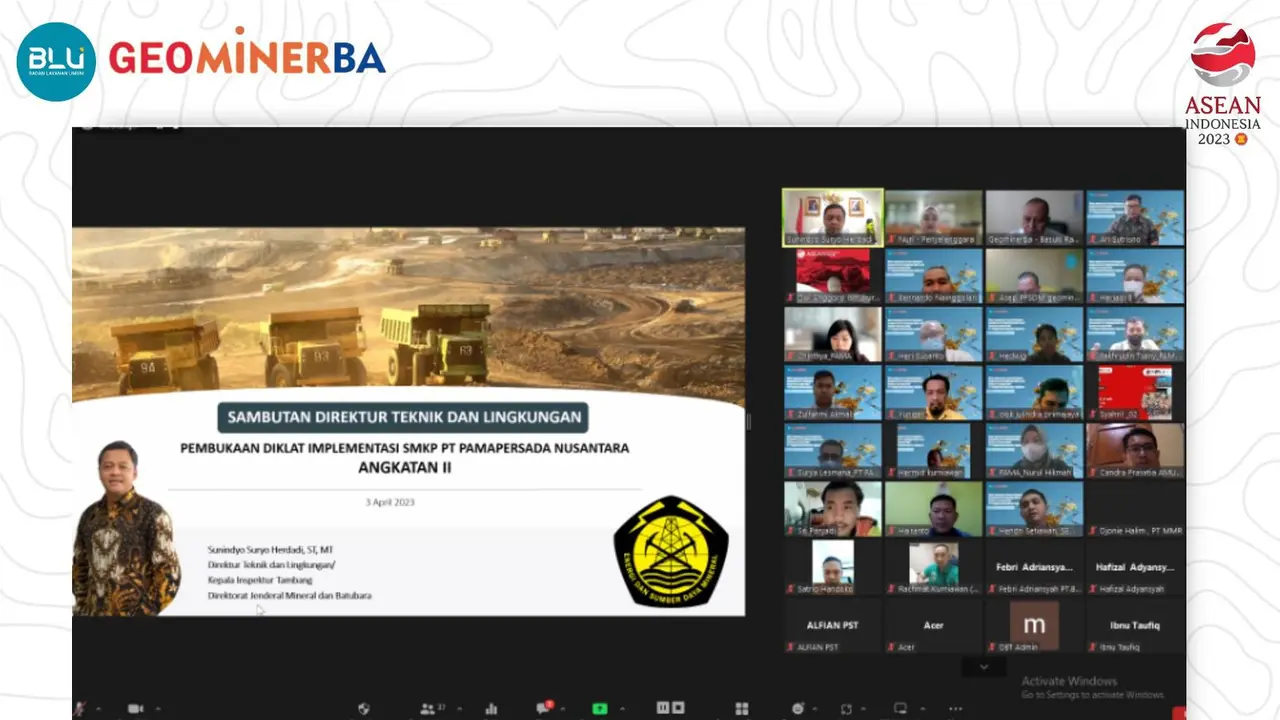Click the '3 April 2023' date text
This screenshot has height=720, width=1280.
389,502
